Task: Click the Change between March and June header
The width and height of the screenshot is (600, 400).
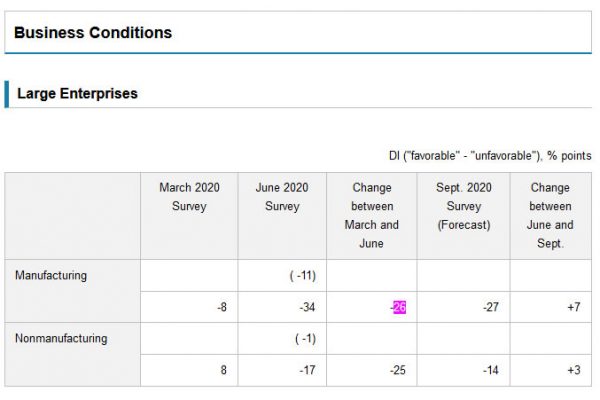Action: (x=371, y=215)
